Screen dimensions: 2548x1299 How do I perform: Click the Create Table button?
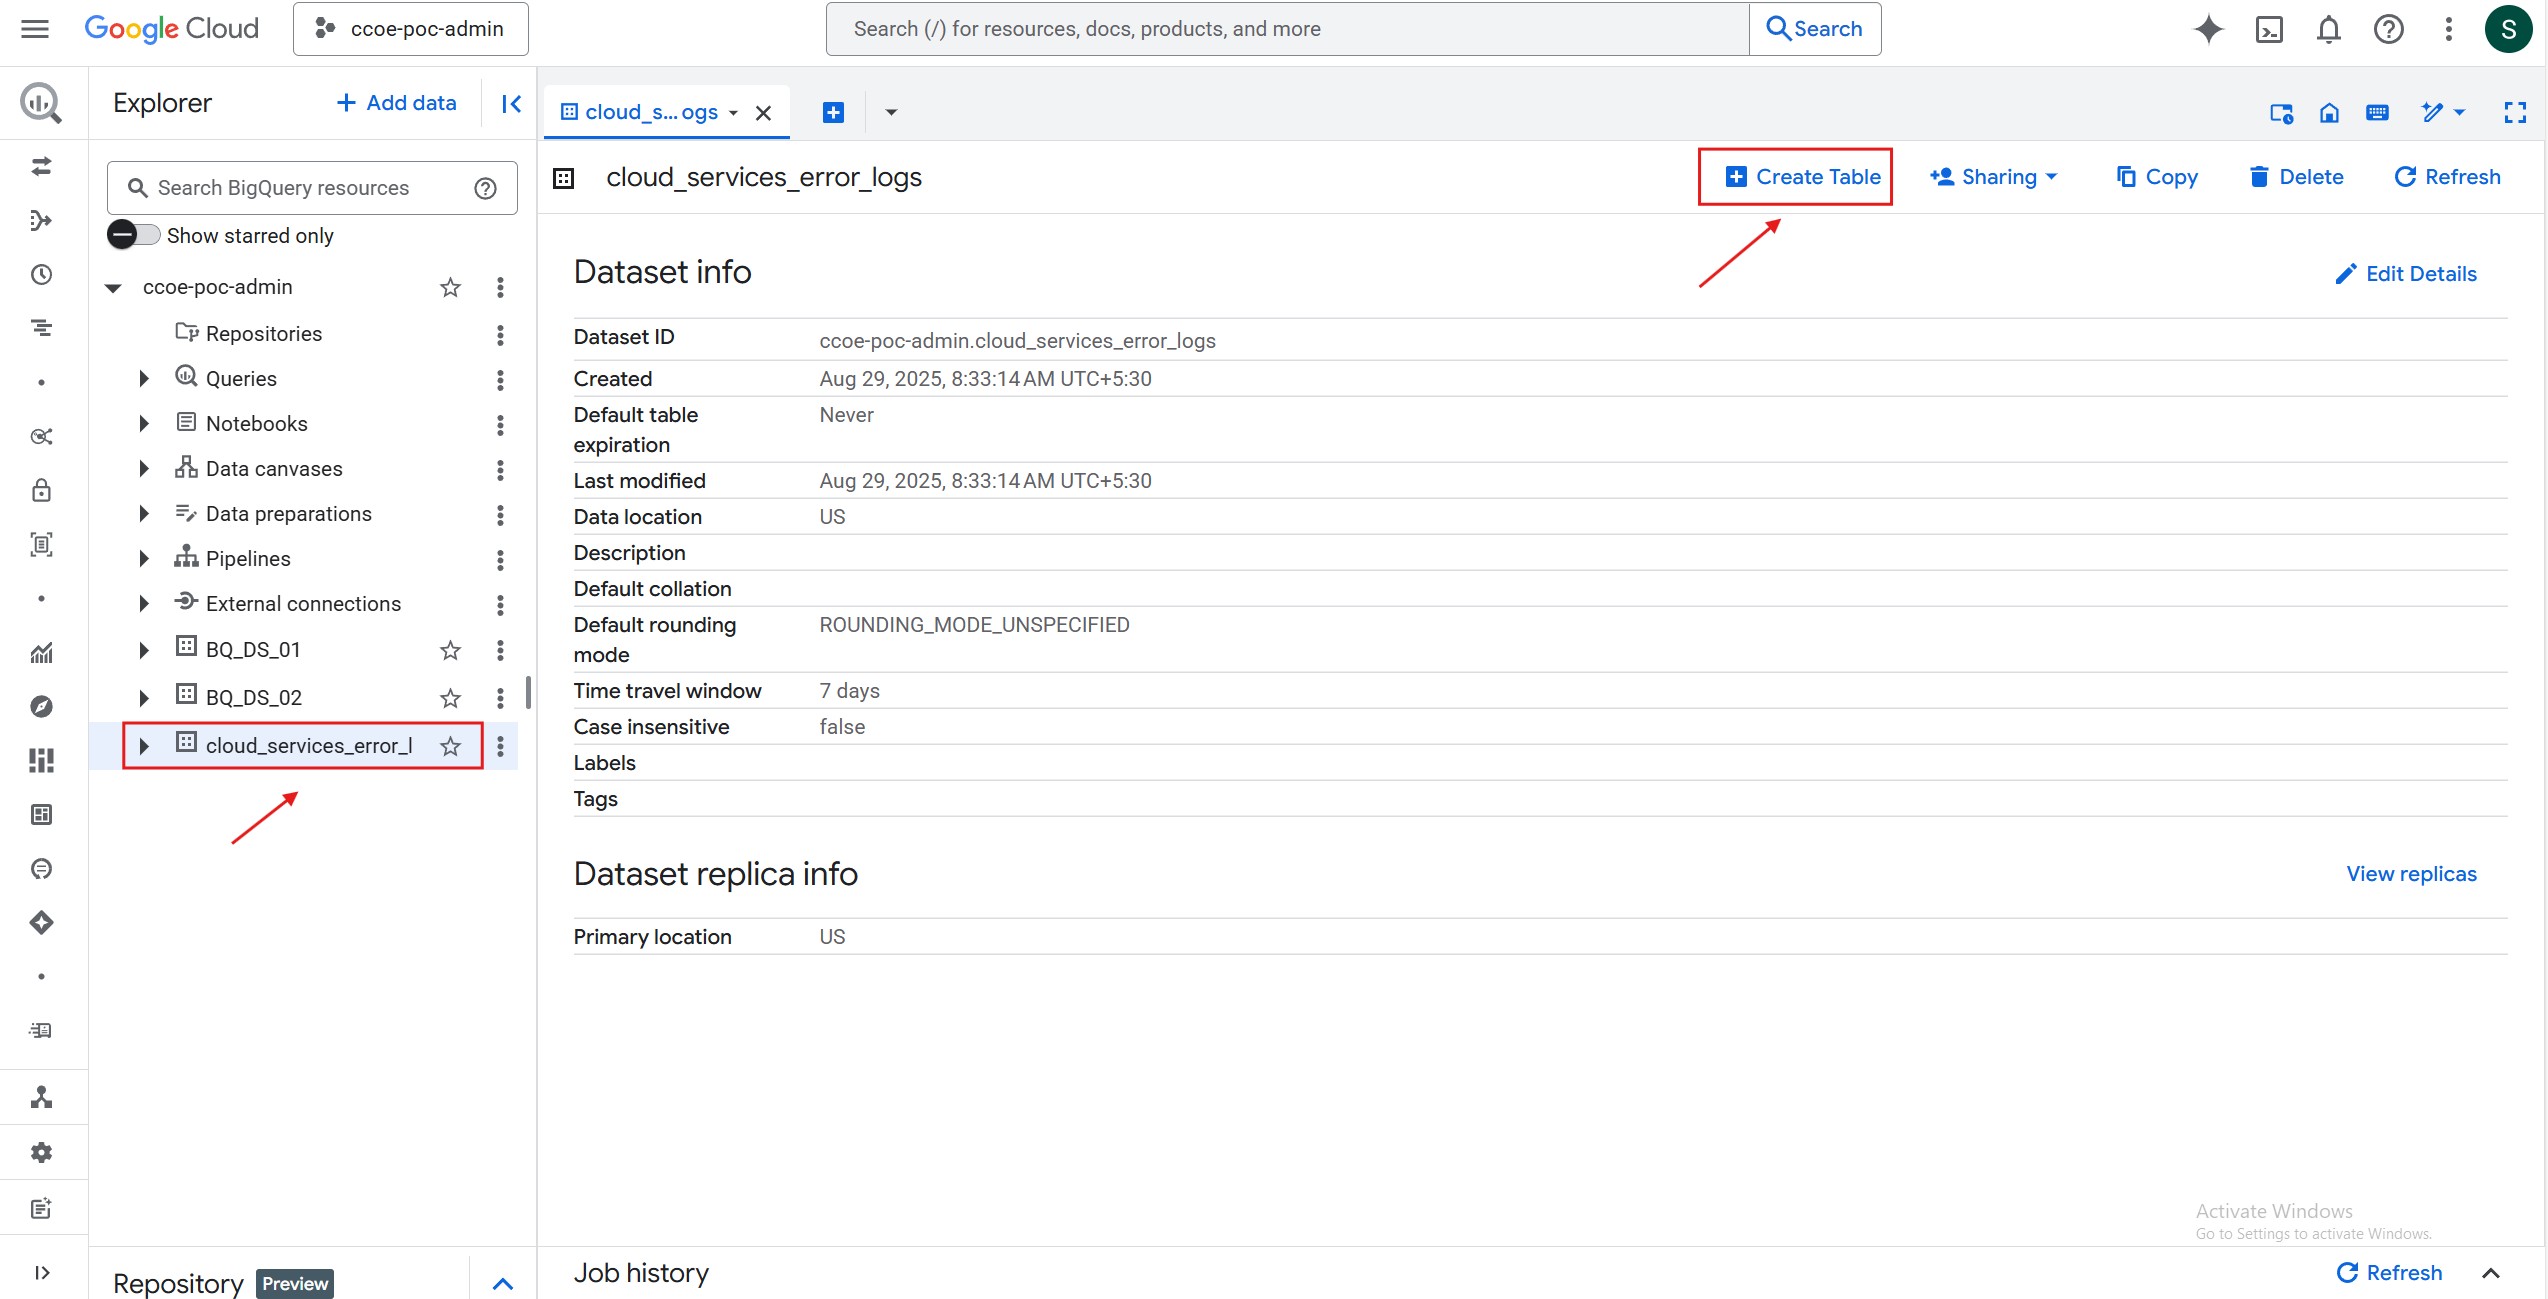coord(1804,177)
